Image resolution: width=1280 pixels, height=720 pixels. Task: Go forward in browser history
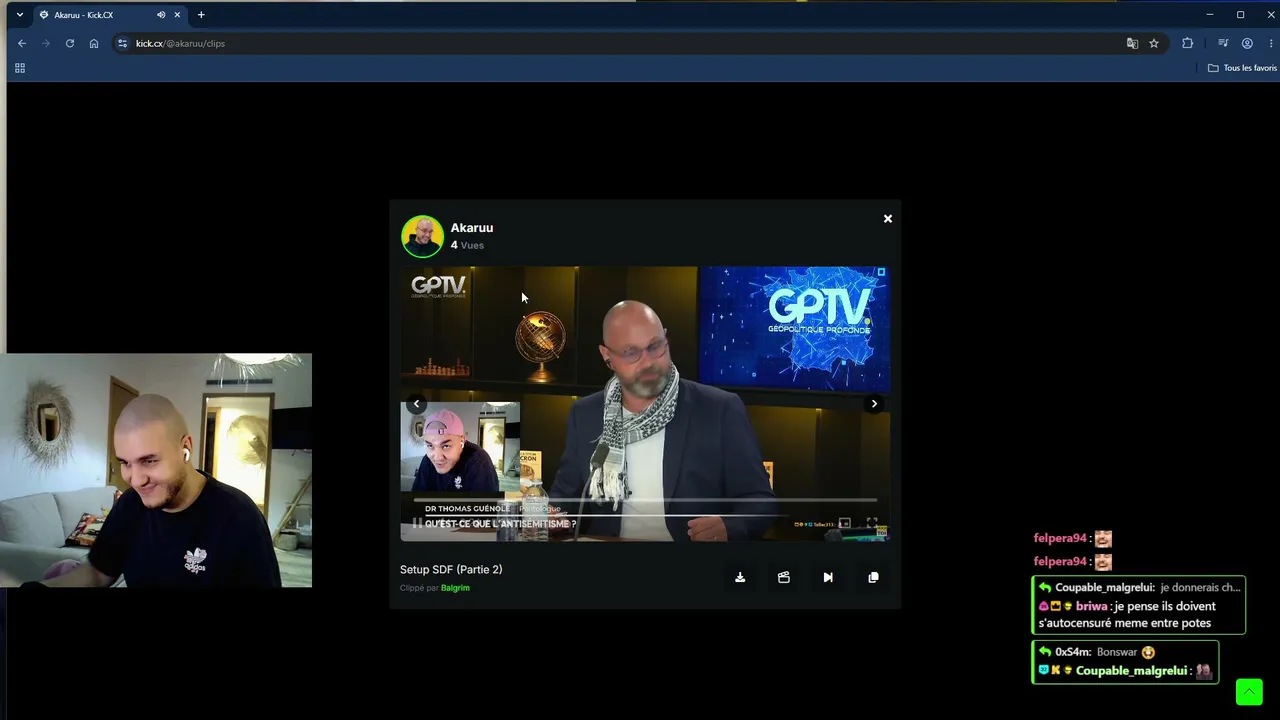(46, 43)
